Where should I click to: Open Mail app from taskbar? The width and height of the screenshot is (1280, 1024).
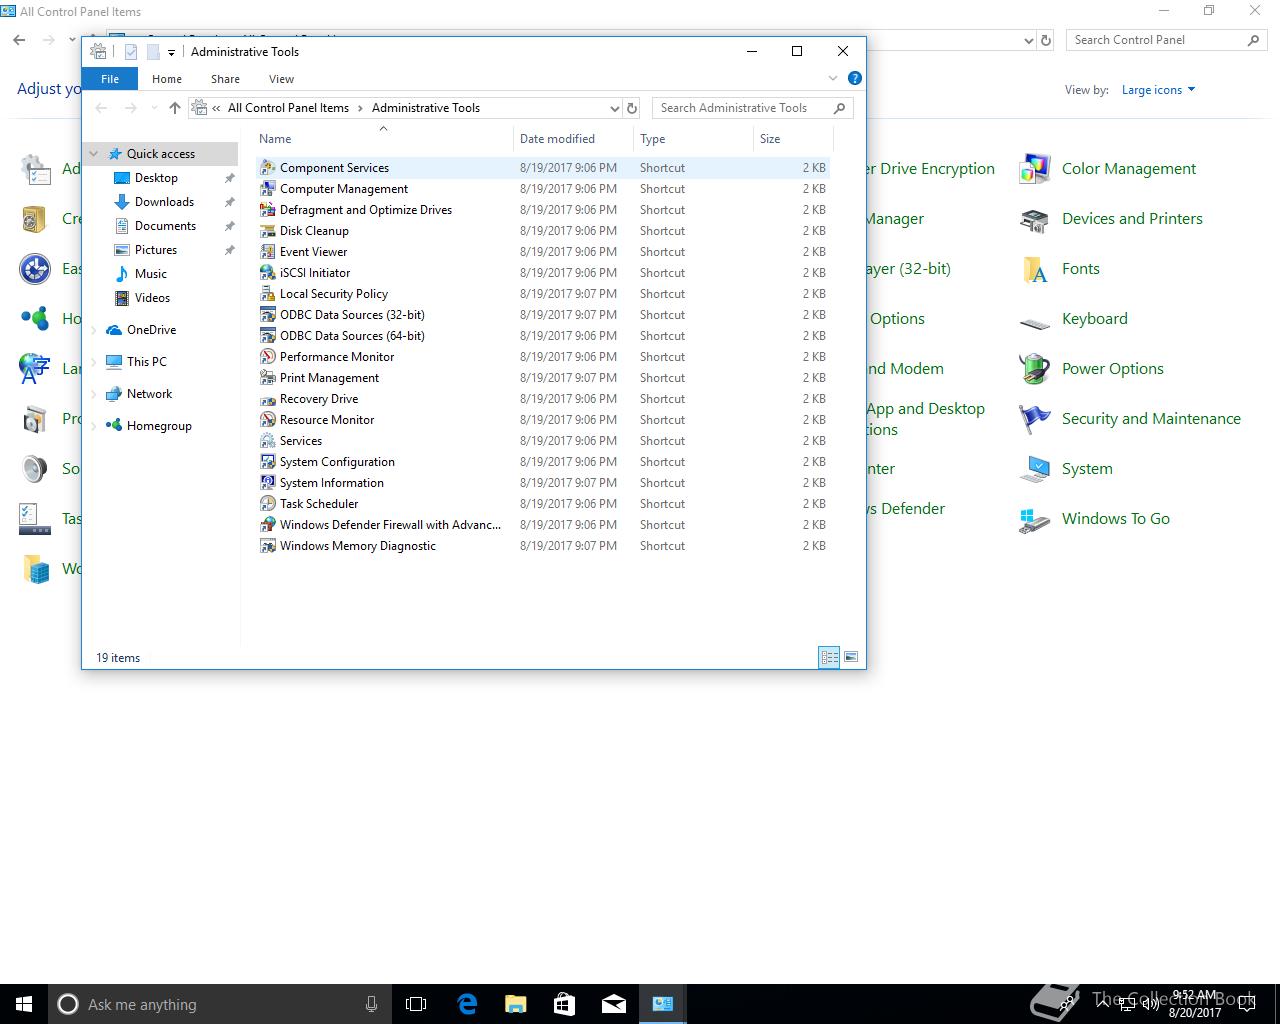click(614, 1004)
